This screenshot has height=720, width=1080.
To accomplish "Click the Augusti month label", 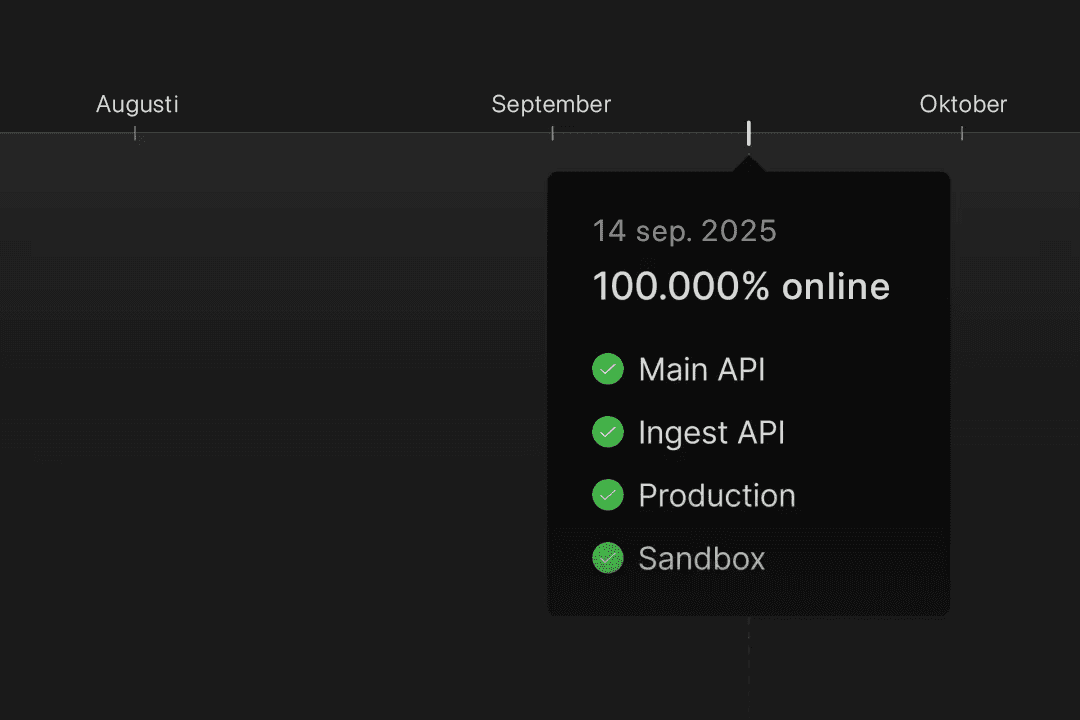I will click(137, 104).
